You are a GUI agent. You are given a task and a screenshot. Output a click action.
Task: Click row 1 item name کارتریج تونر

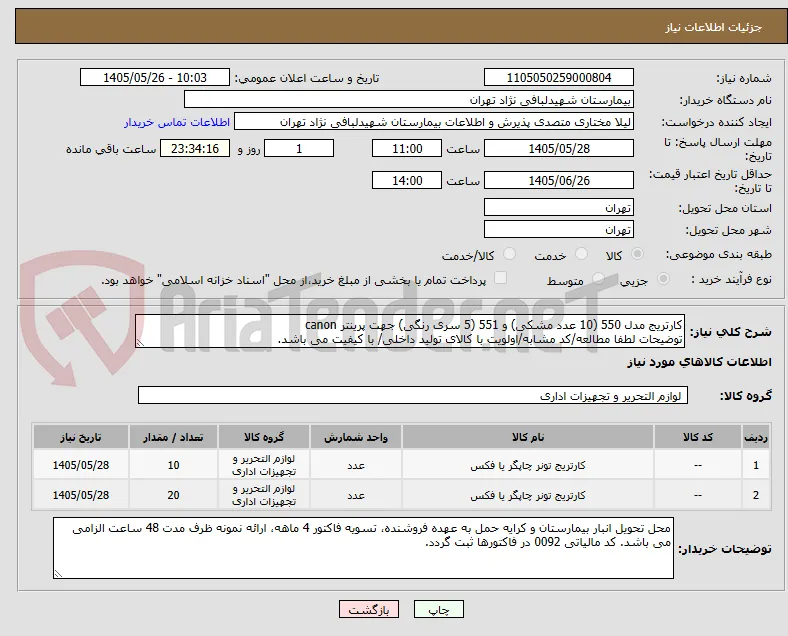point(528,465)
